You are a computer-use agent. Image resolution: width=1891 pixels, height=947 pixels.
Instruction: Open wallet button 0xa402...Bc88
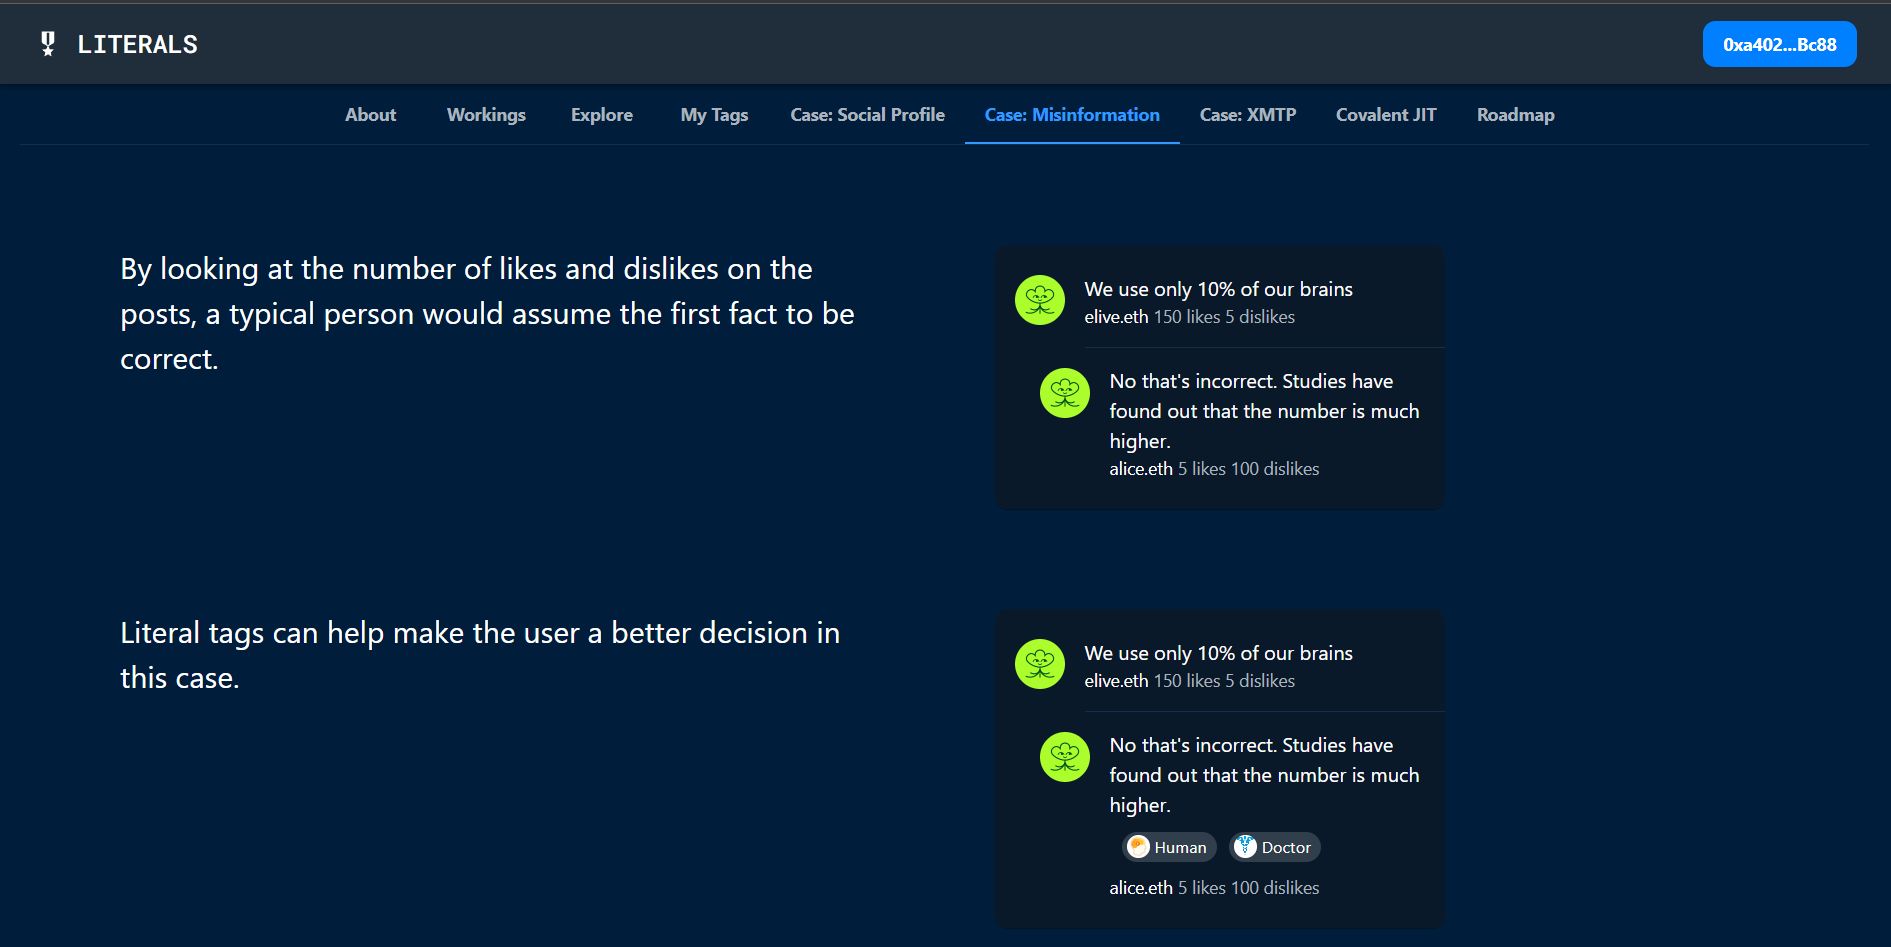[x=1779, y=44]
